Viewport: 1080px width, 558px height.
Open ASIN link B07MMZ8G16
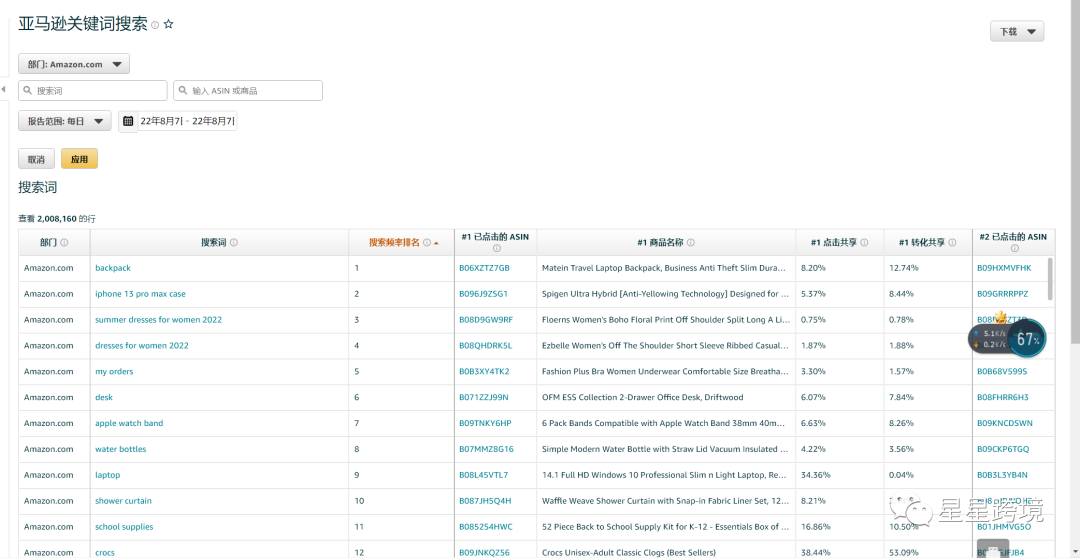(486, 449)
